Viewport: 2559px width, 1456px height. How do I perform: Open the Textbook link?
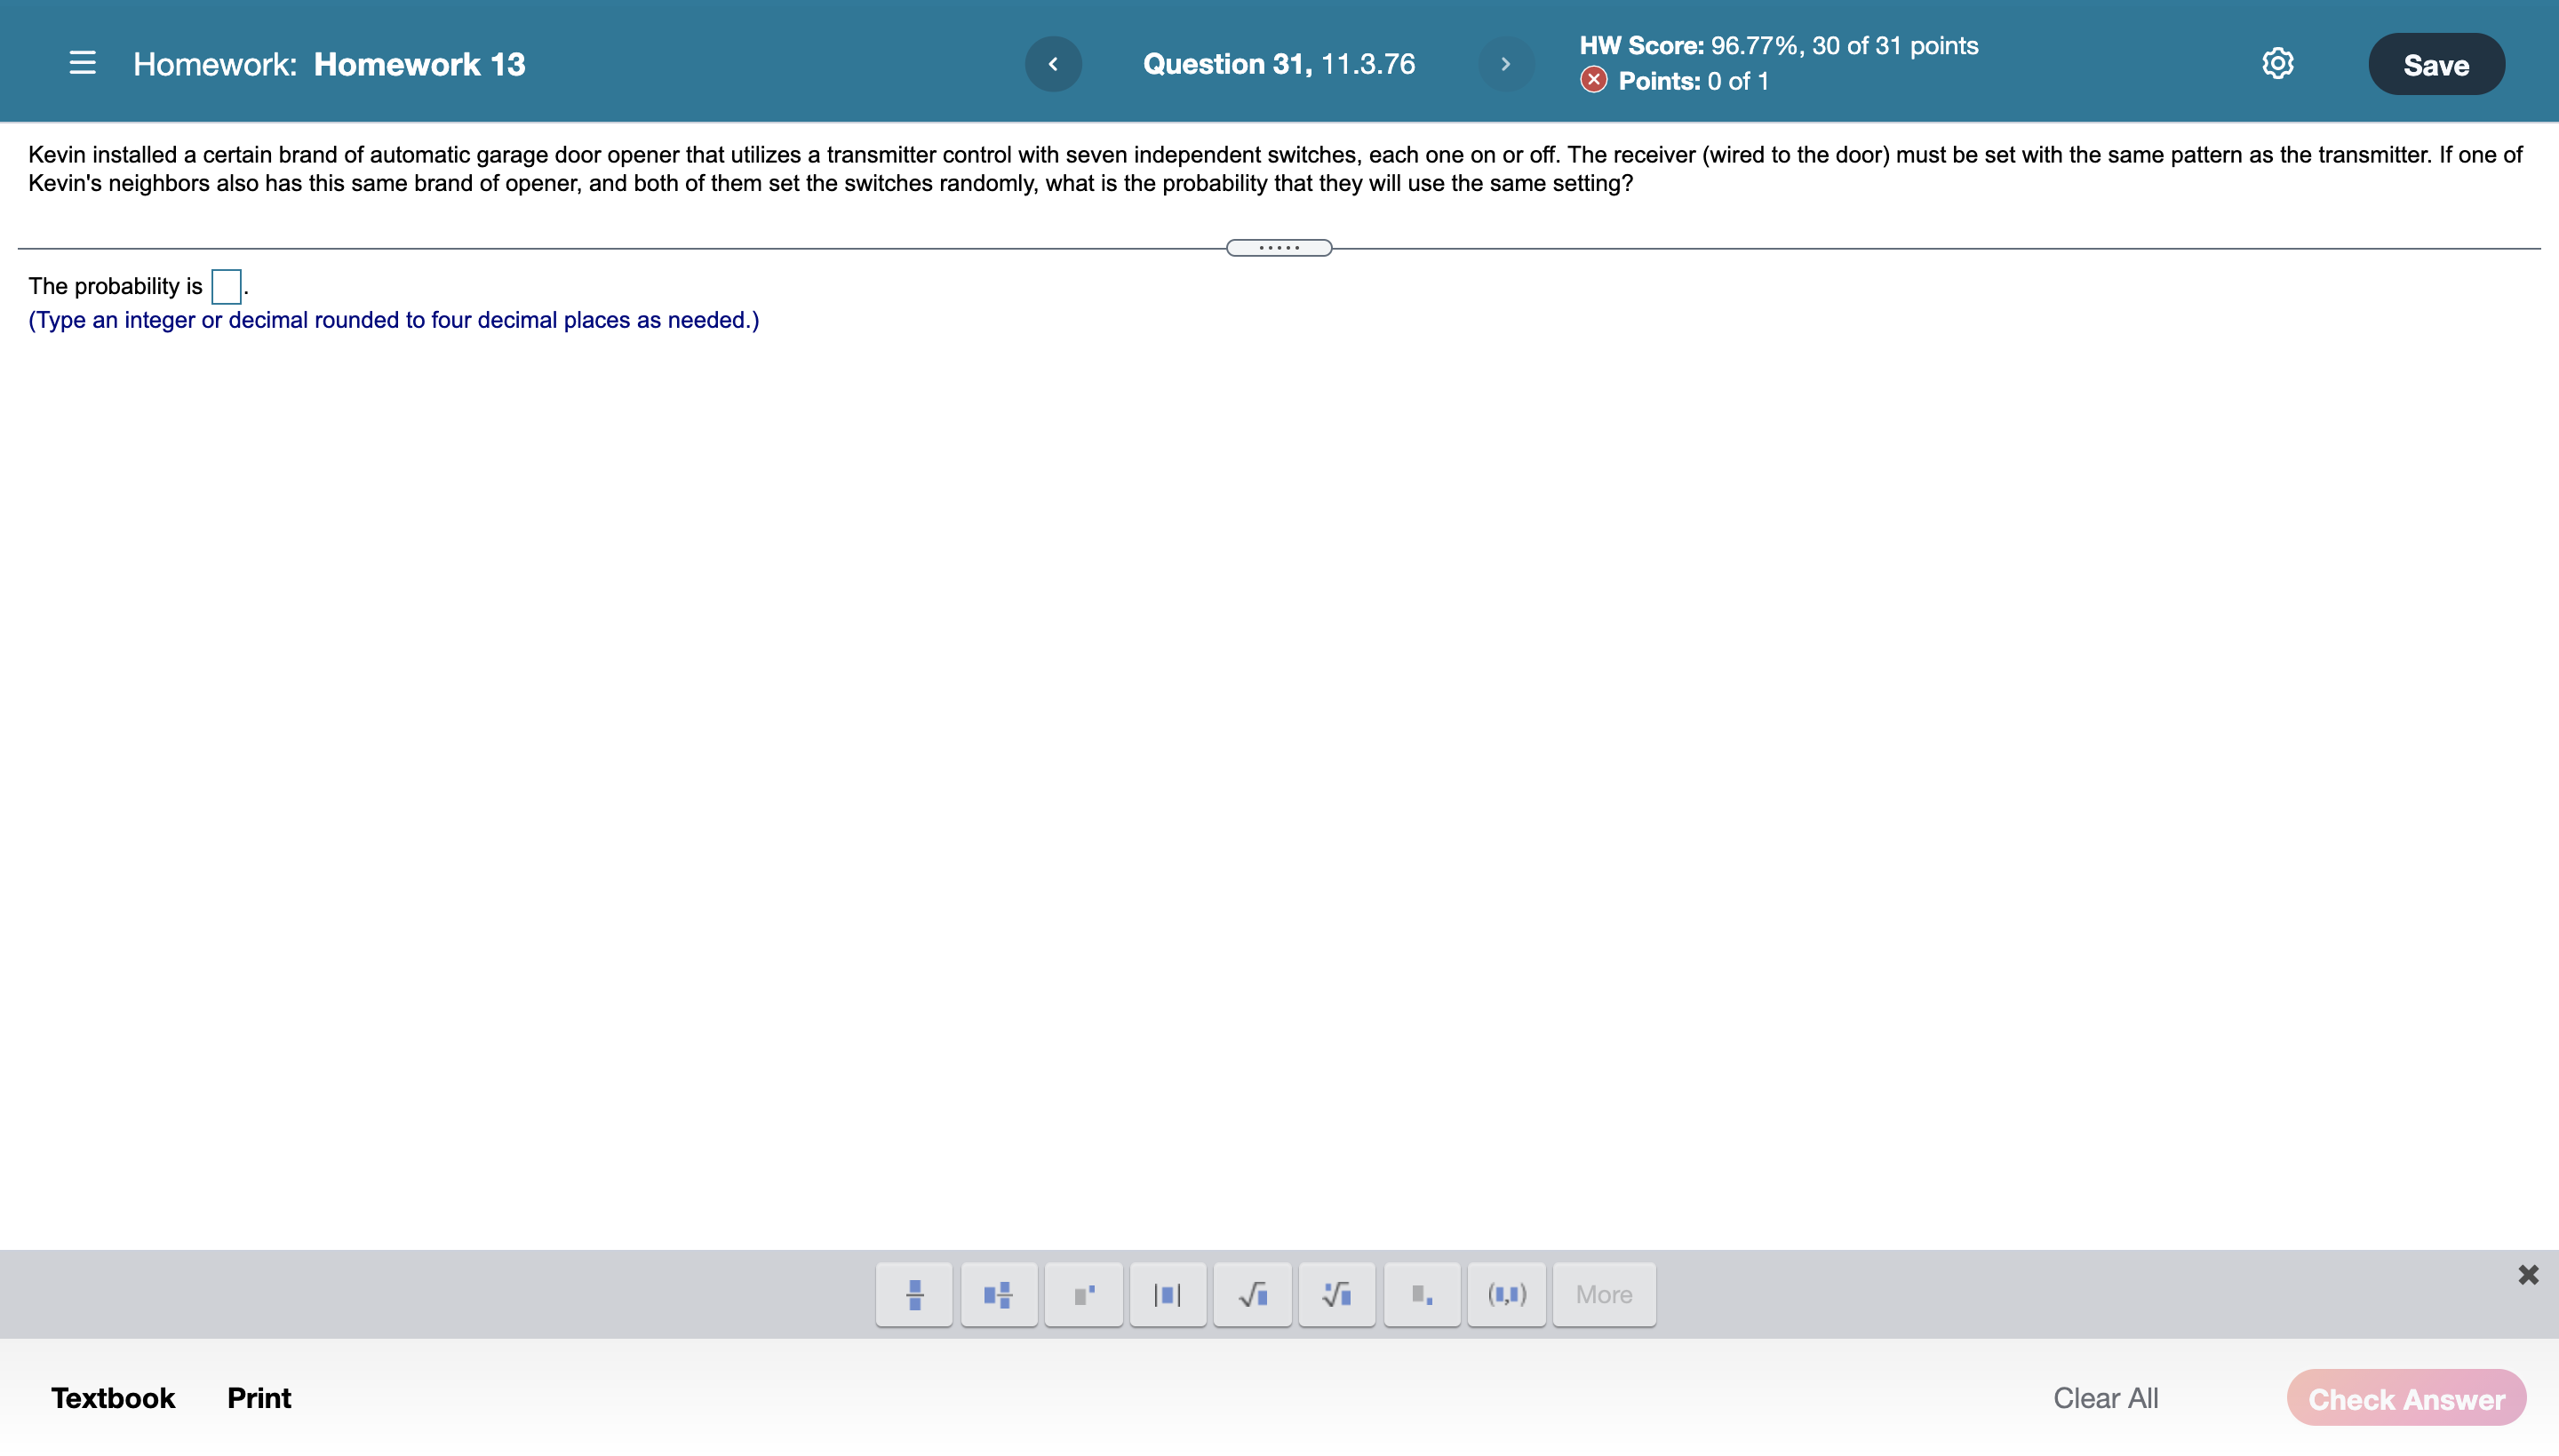112,1397
